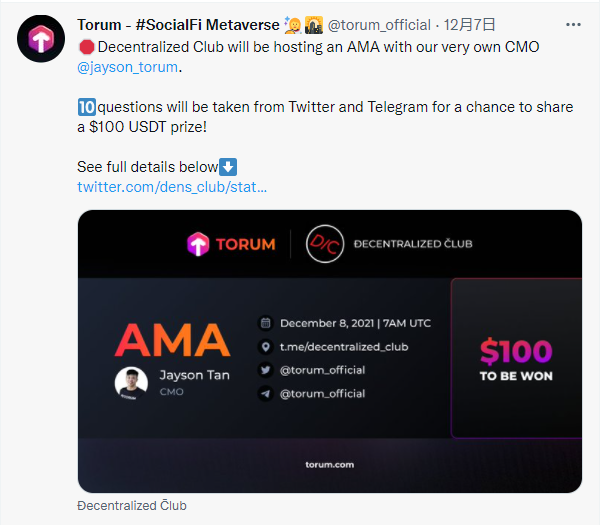This screenshot has height=525, width=601.
Task: Click the red stop-sign emoji in the tweet
Action: pos(86,47)
